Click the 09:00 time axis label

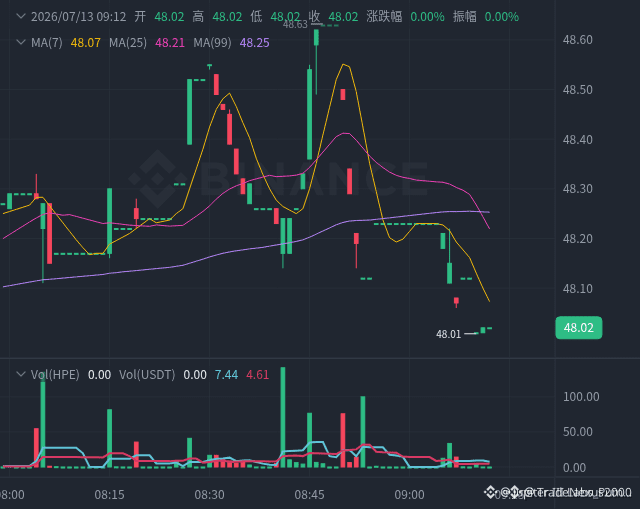point(409,495)
